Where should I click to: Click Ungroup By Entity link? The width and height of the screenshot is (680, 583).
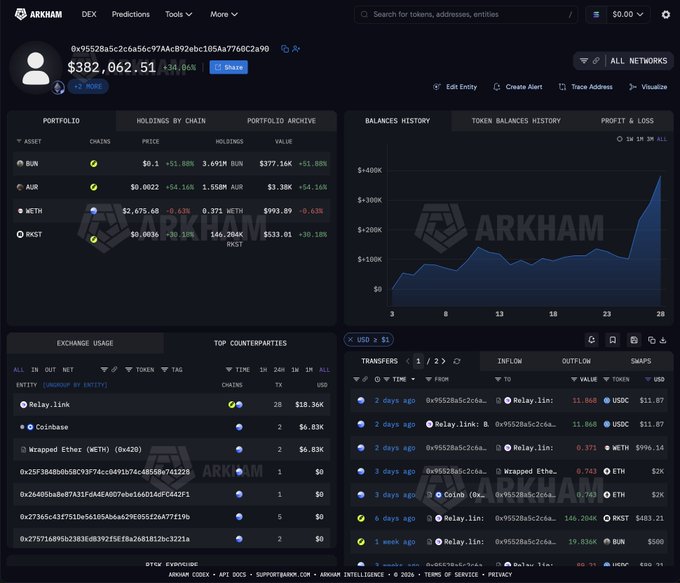(x=75, y=385)
